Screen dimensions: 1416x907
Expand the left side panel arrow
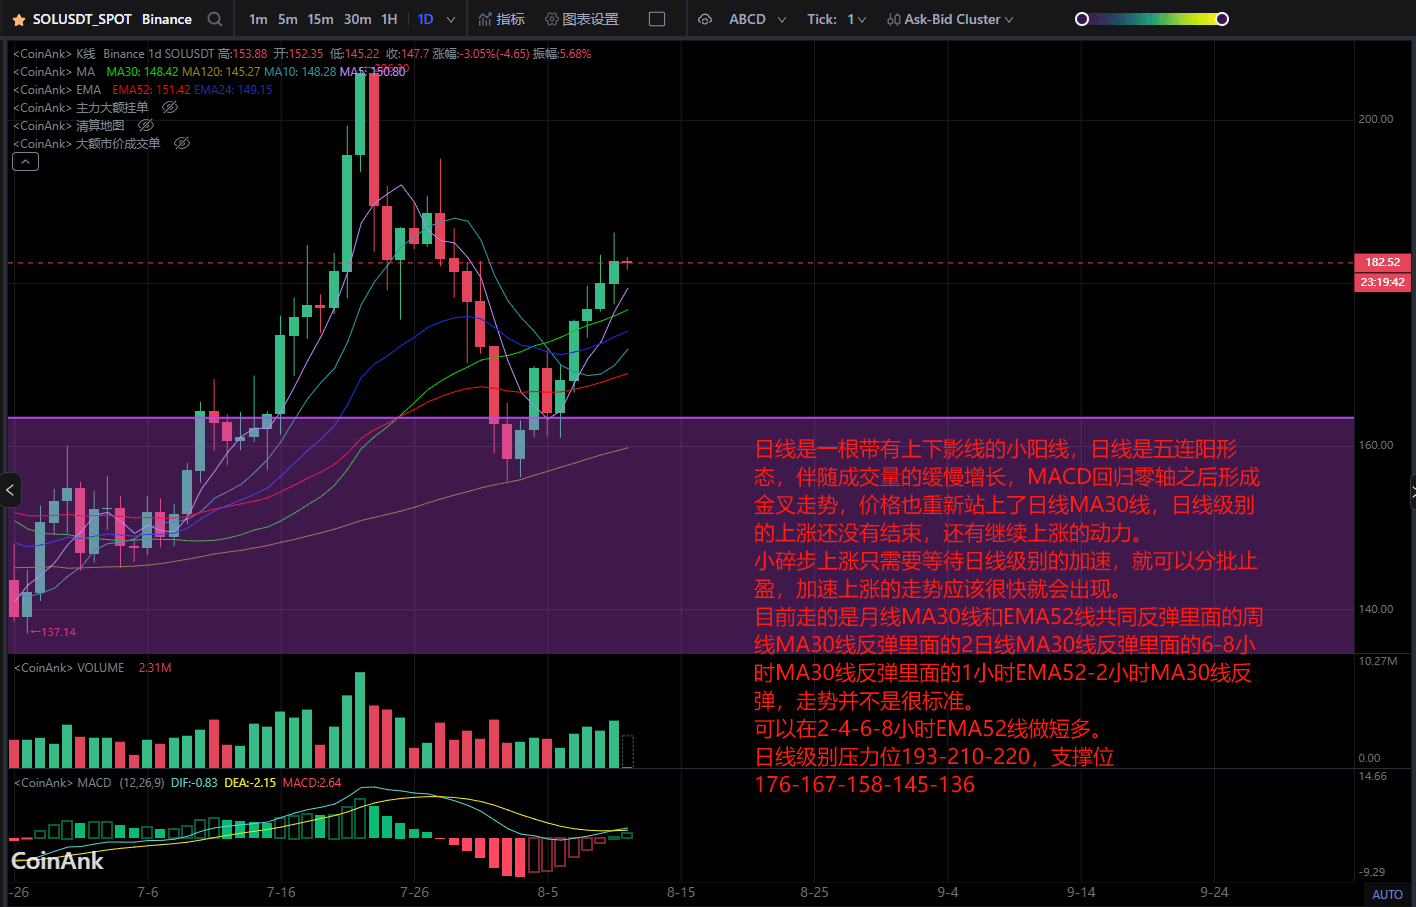coord(10,490)
